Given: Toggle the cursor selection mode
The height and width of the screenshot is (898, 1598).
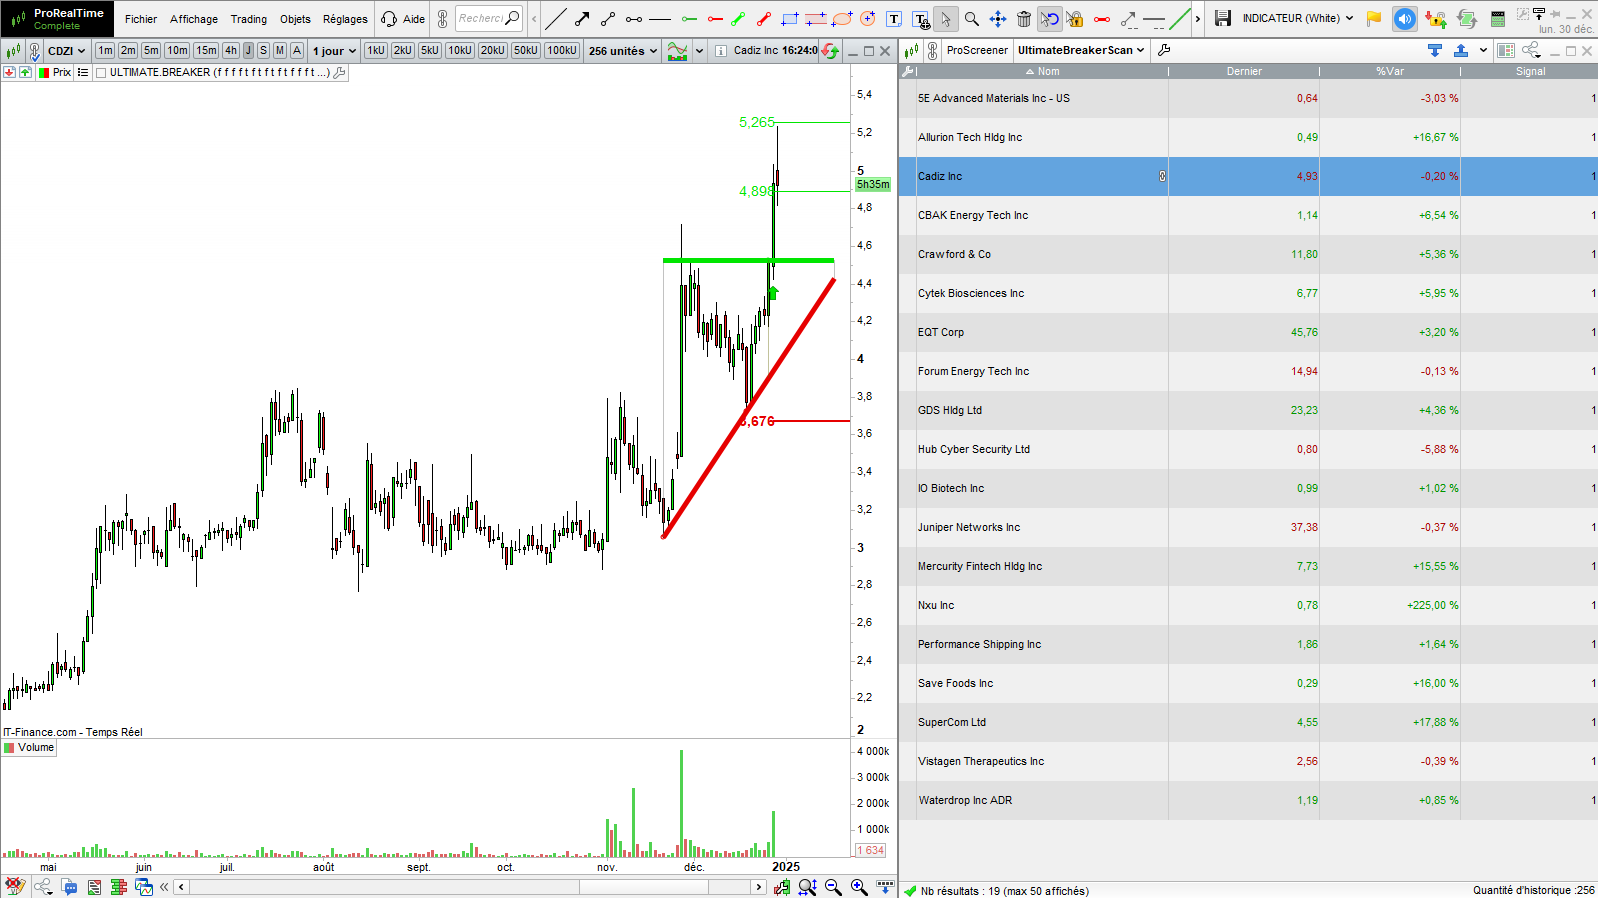Looking at the screenshot, I should point(945,18).
